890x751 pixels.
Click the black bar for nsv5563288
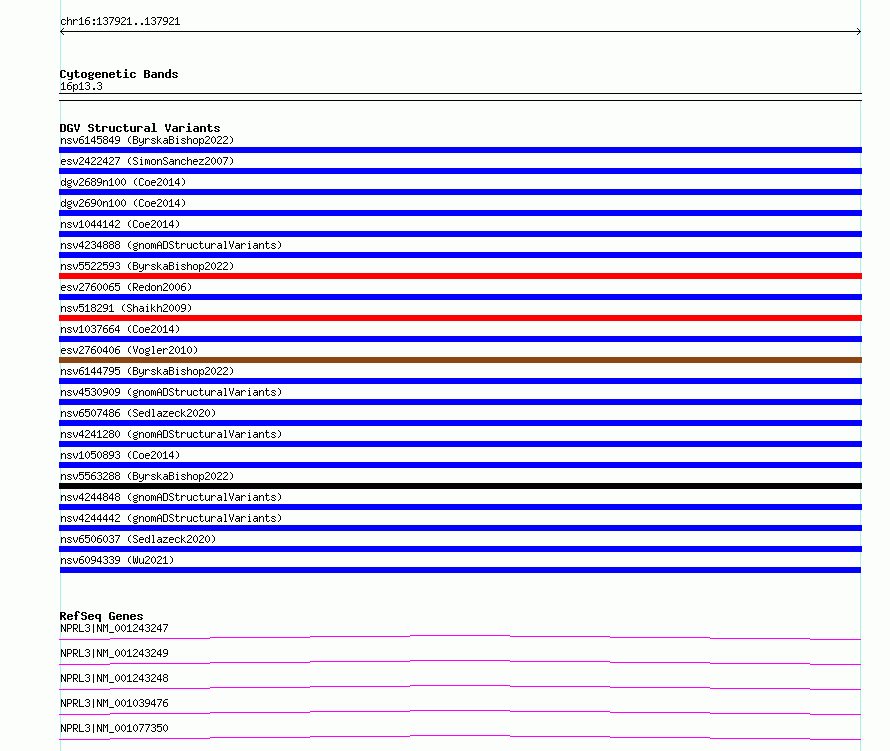460,486
